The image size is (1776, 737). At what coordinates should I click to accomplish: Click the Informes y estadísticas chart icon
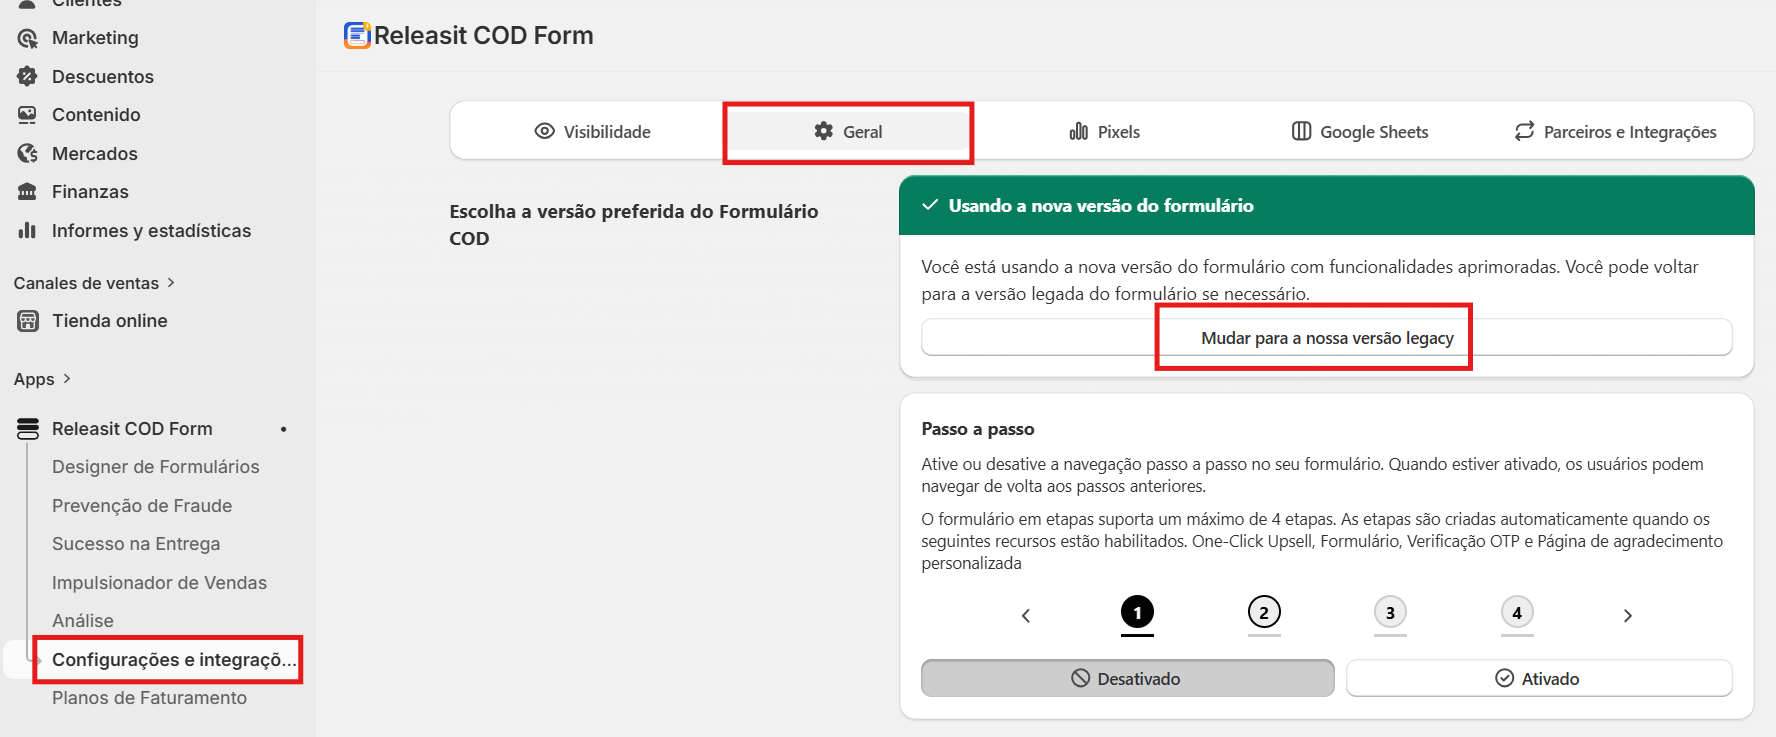pos(27,231)
